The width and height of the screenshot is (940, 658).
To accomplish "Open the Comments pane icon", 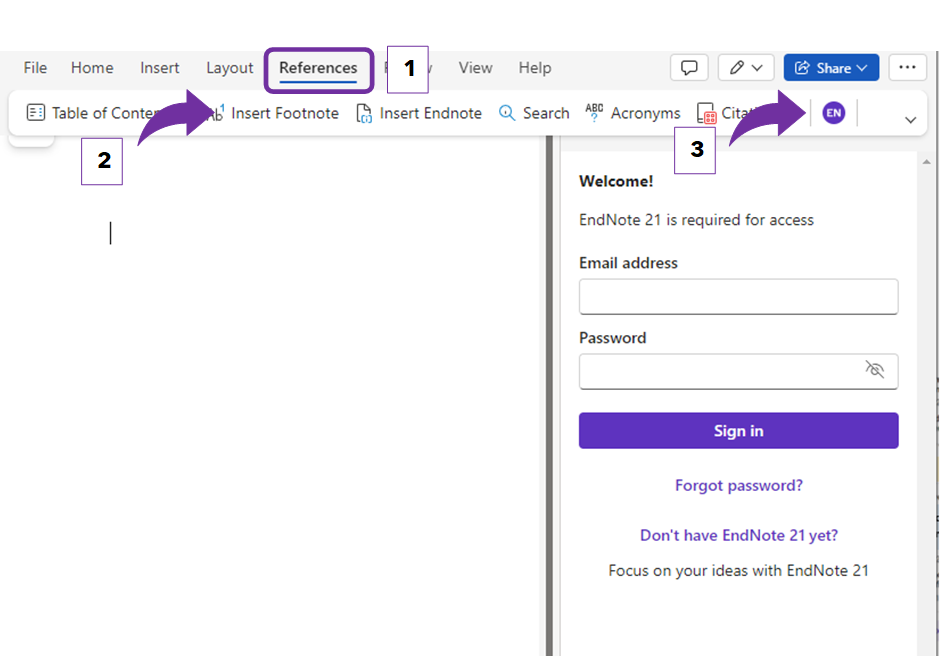I will [689, 68].
